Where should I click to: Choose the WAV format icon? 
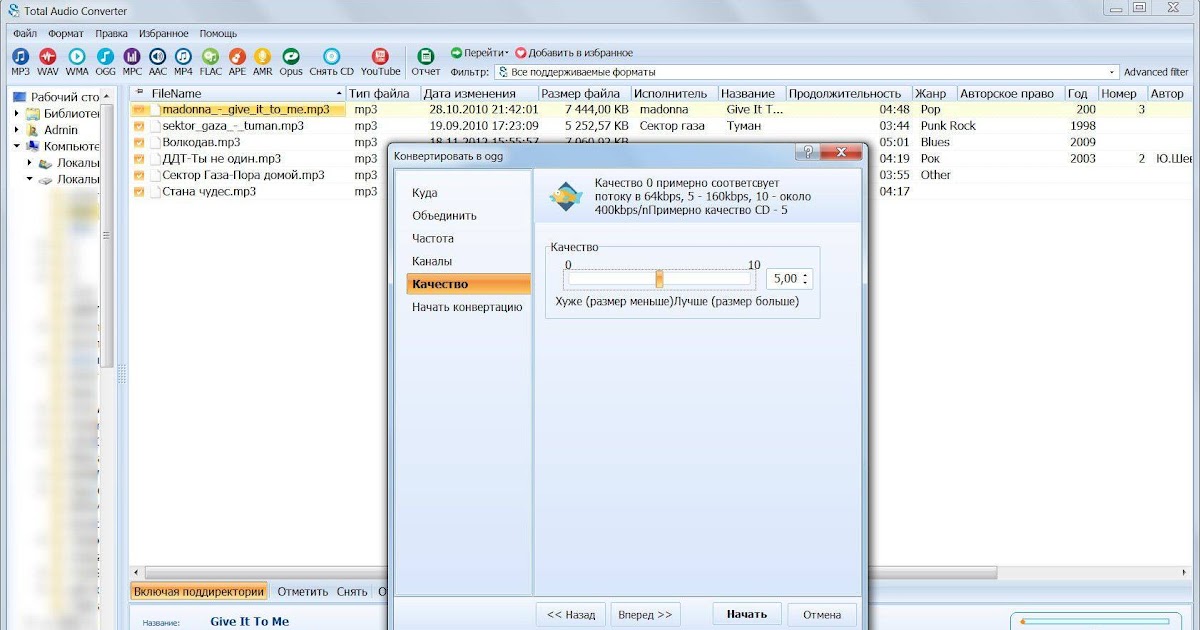48,57
